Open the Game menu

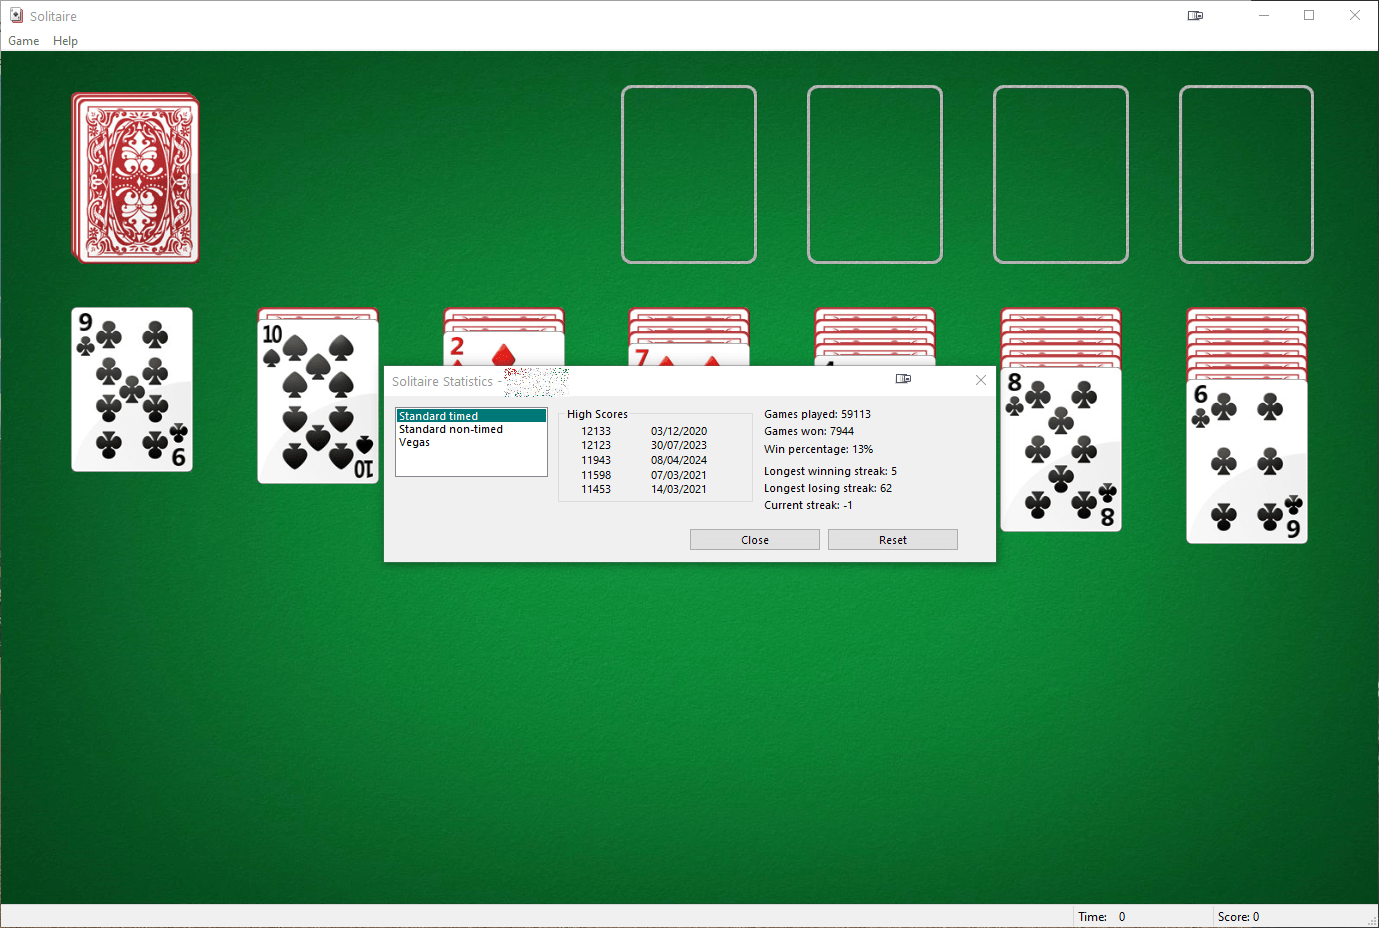[x=24, y=41]
